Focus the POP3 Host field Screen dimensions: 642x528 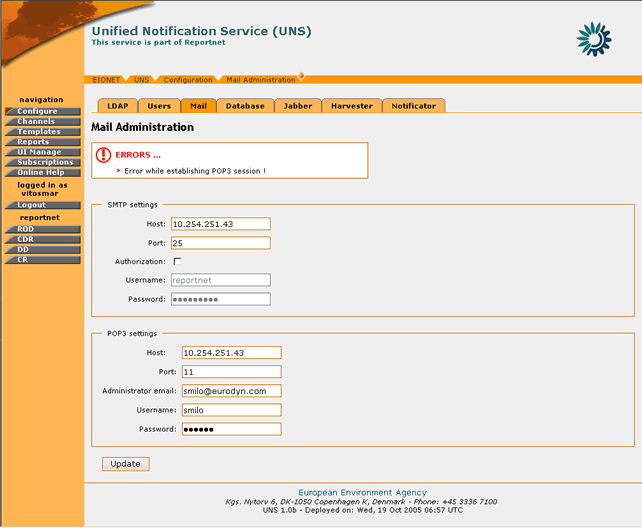pyautogui.click(x=231, y=352)
